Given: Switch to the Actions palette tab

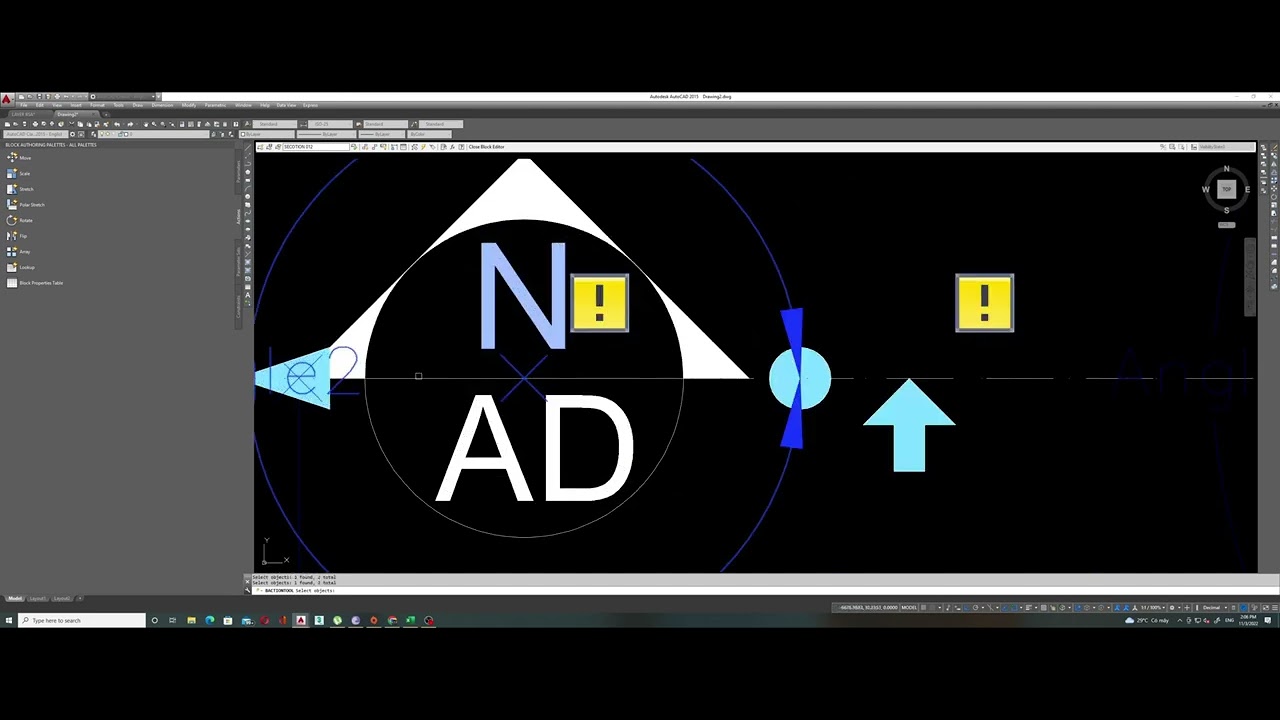Looking at the screenshot, I should [x=238, y=217].
